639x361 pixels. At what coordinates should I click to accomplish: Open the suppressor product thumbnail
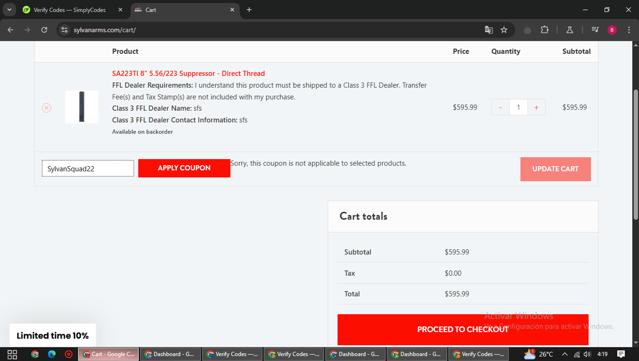pos(82,107)
